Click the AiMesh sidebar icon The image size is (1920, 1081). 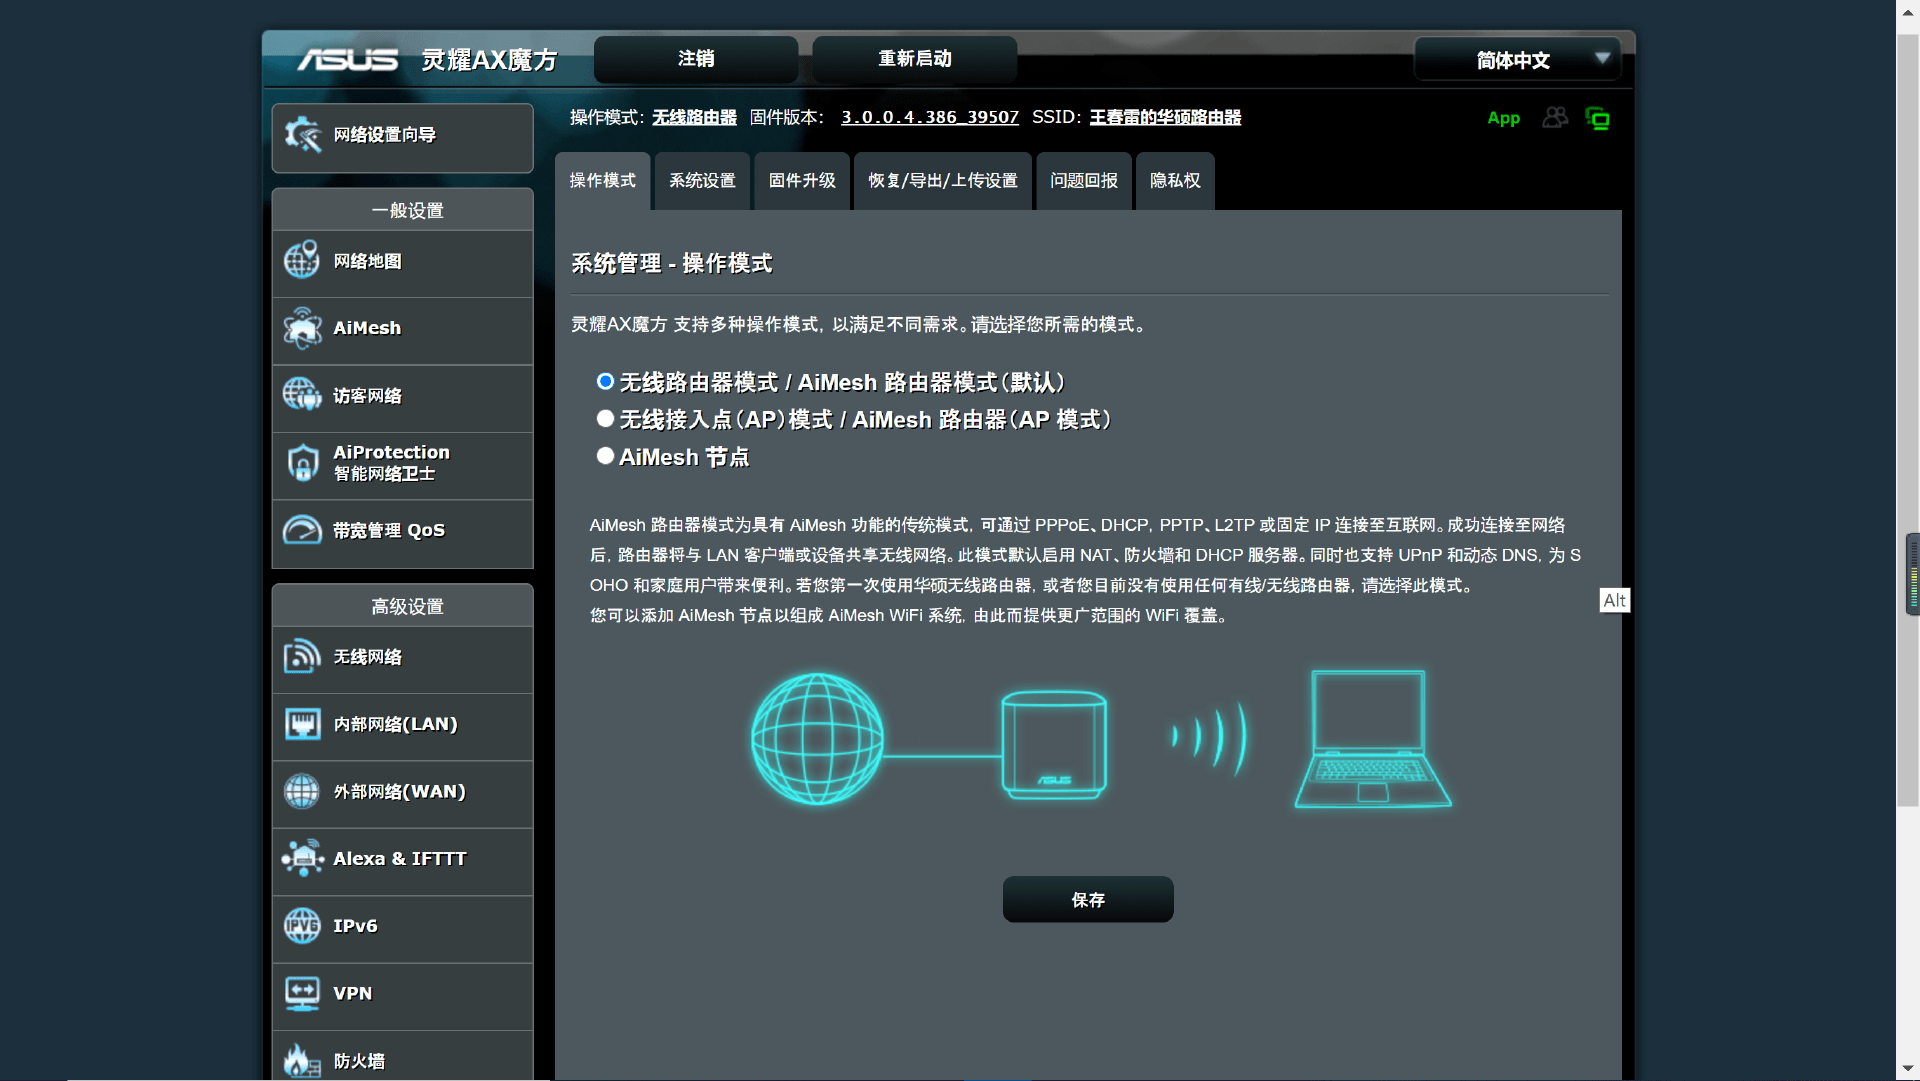[302, 328]
